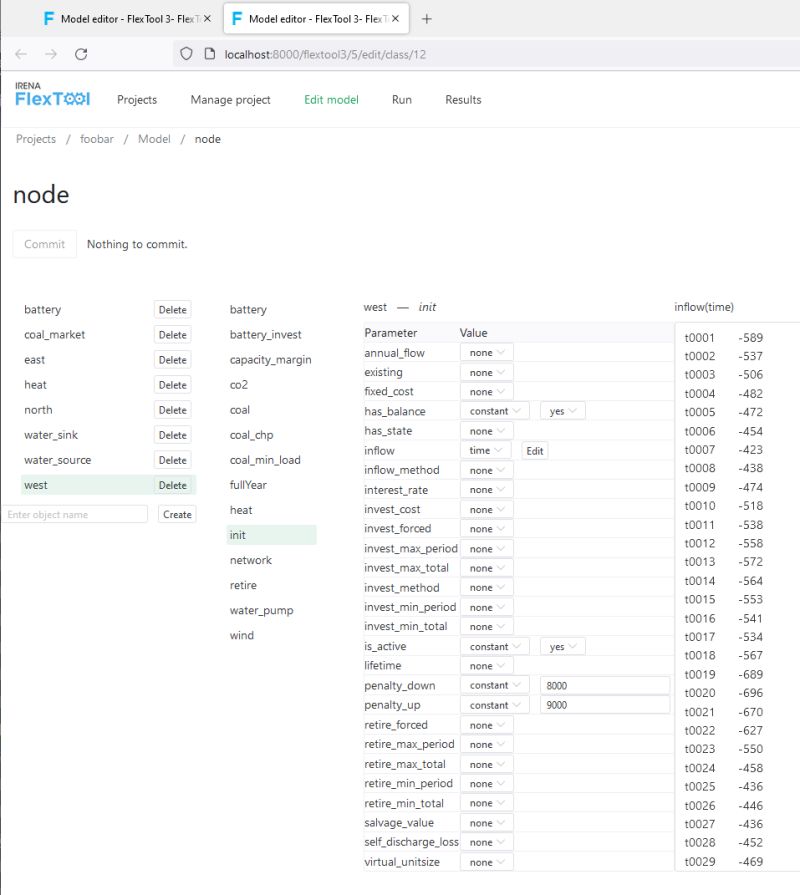Delete the battery object
The height and width of the screenshot is (895, 800).
172,310
